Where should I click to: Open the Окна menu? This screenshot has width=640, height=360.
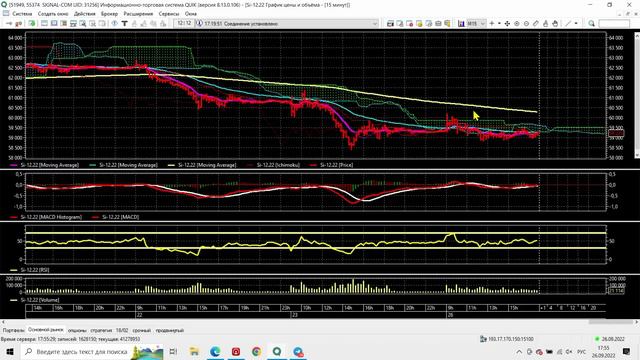(x=191, y=14)
